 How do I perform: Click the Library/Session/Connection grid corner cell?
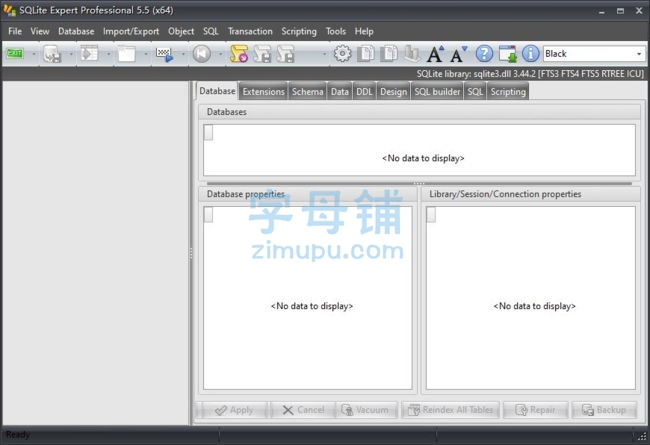coord(431,214)
